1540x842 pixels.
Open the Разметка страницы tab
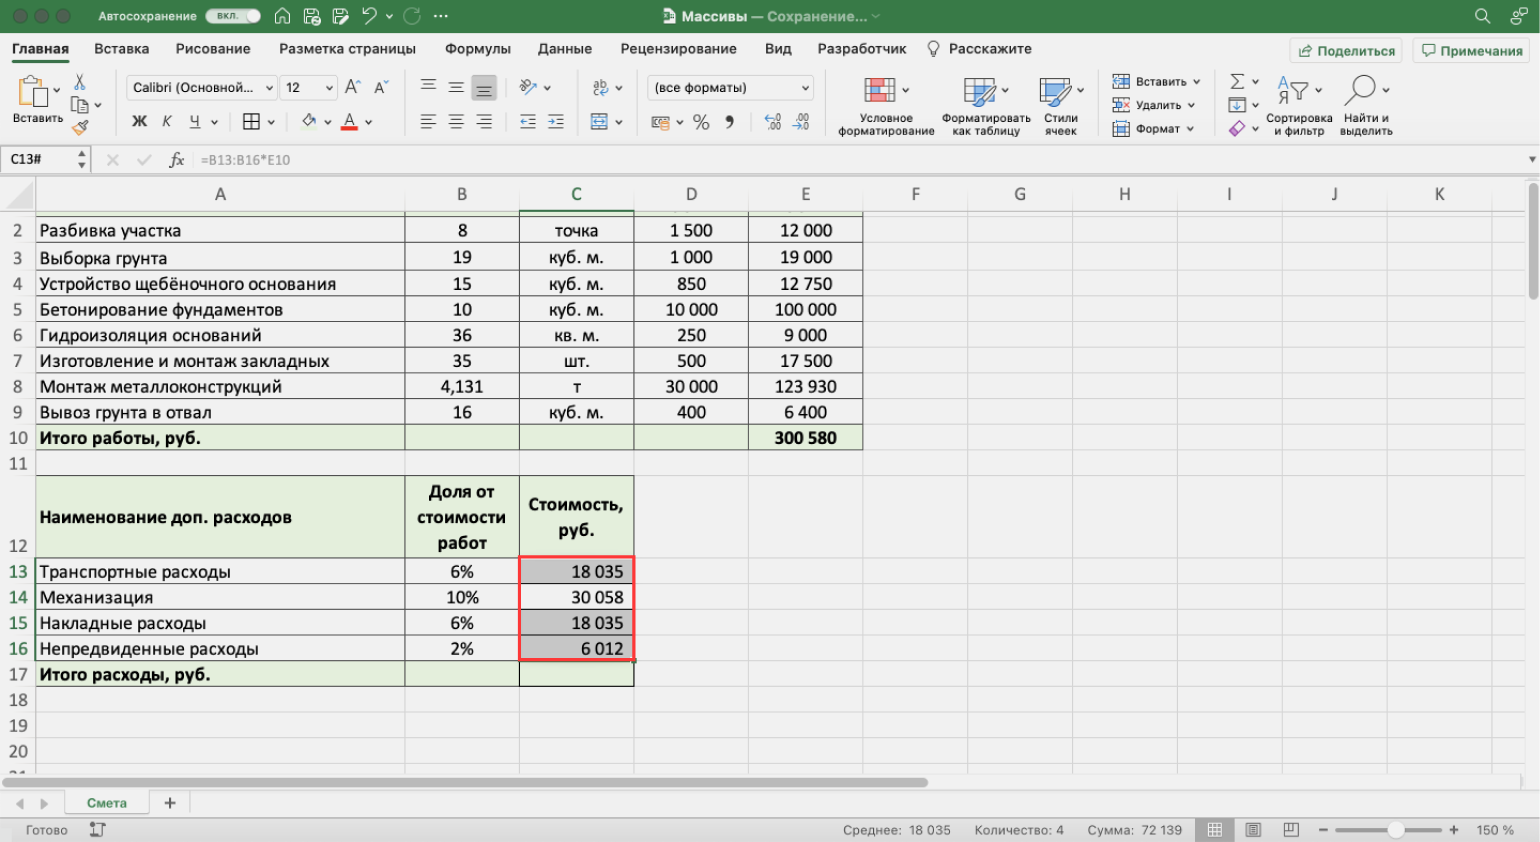click(x=348, y=49)
